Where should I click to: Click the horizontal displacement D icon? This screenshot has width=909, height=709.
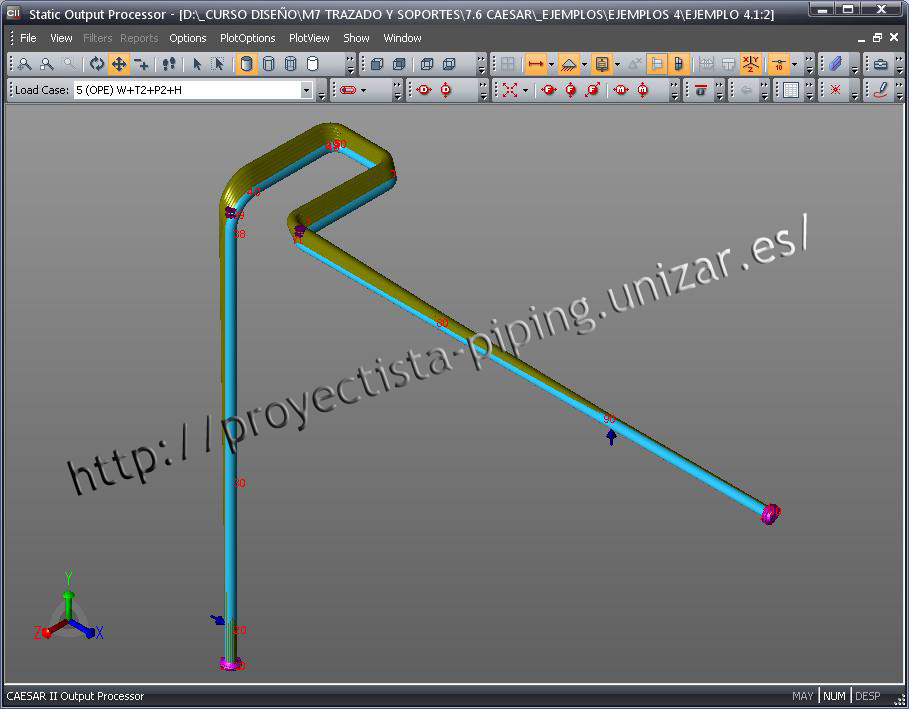(424, 90)
